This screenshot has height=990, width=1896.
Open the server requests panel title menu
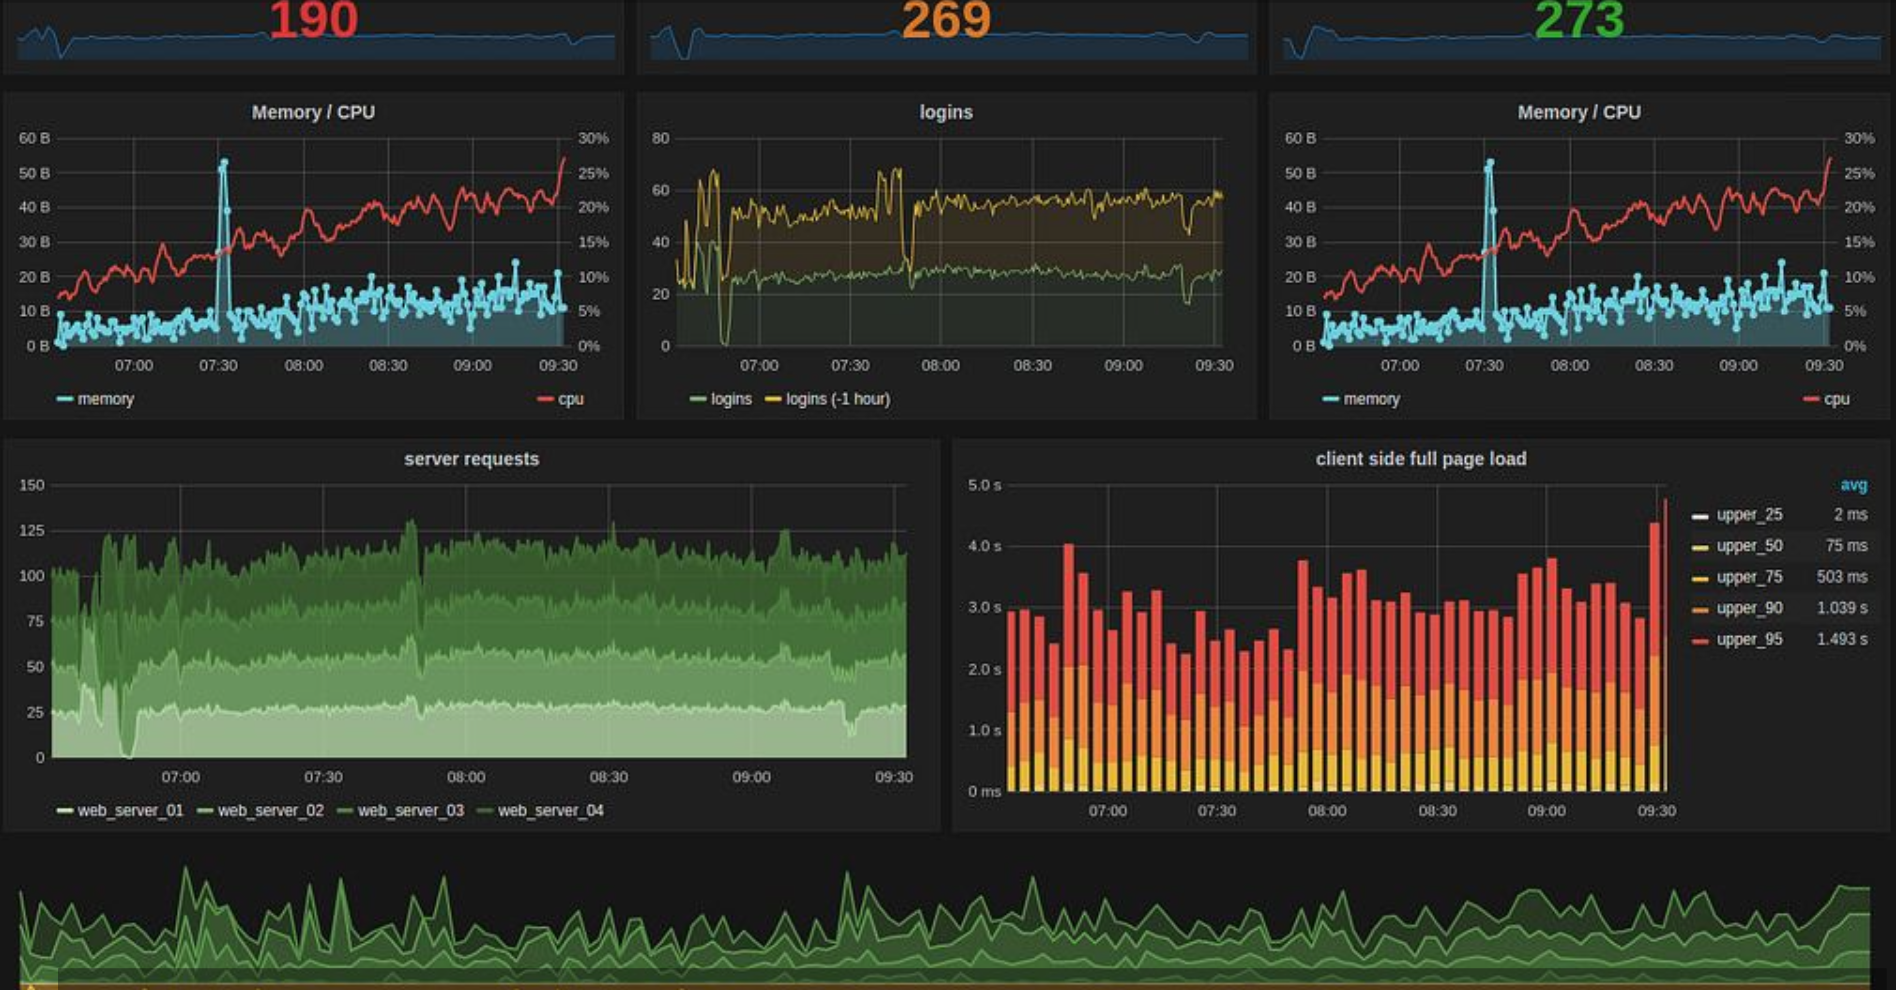[x=471, y=459]
